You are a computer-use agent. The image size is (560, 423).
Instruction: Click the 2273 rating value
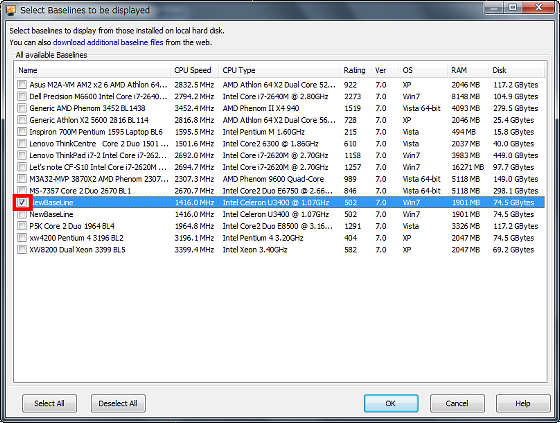(352, 96)
